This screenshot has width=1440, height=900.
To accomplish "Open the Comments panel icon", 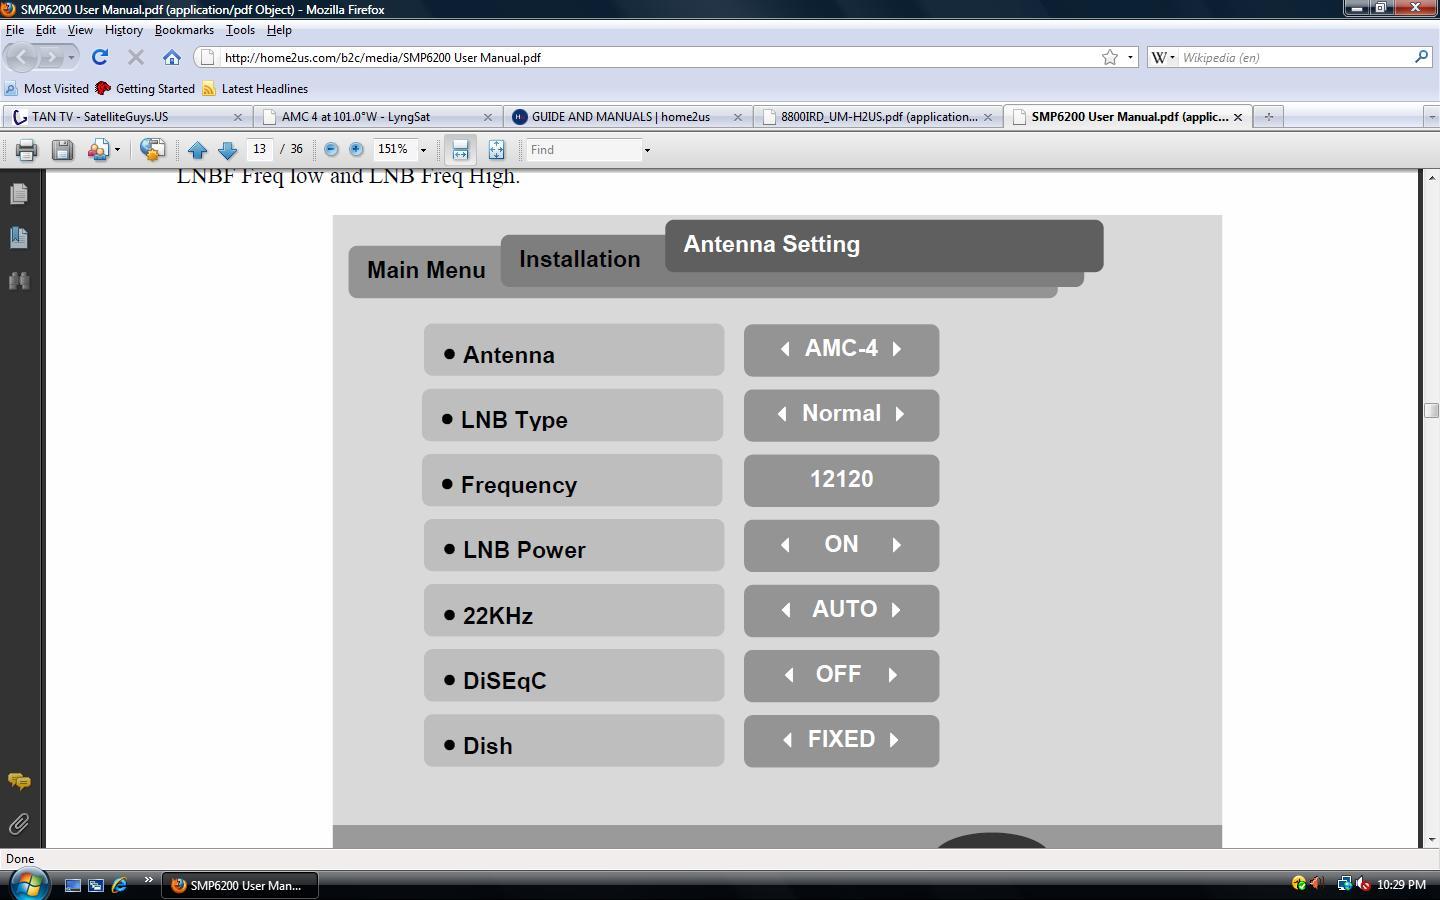I will coord(19,781).
